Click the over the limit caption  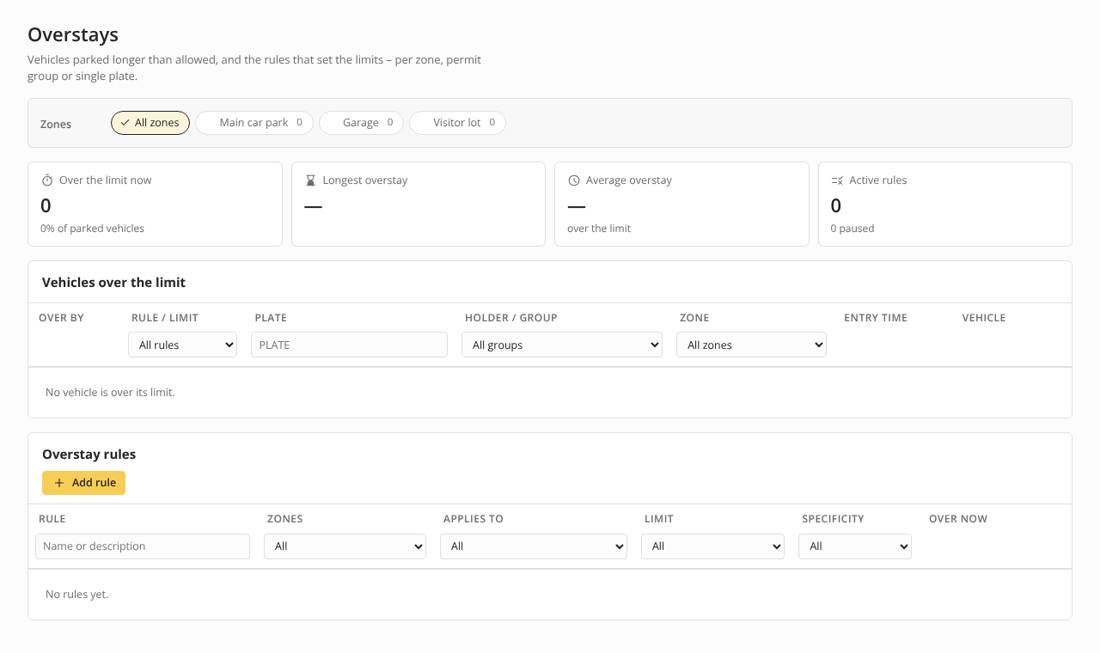tap(598, 228)
